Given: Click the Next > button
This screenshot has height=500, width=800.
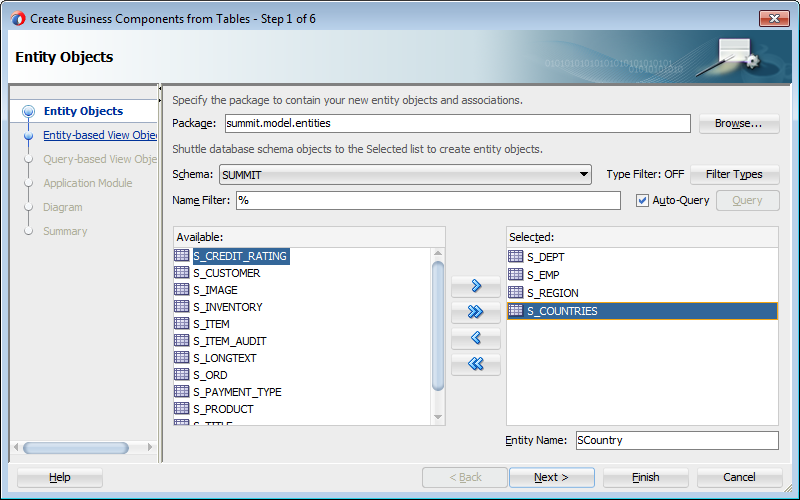Looking at the screenshot, I should pos(552,477).
